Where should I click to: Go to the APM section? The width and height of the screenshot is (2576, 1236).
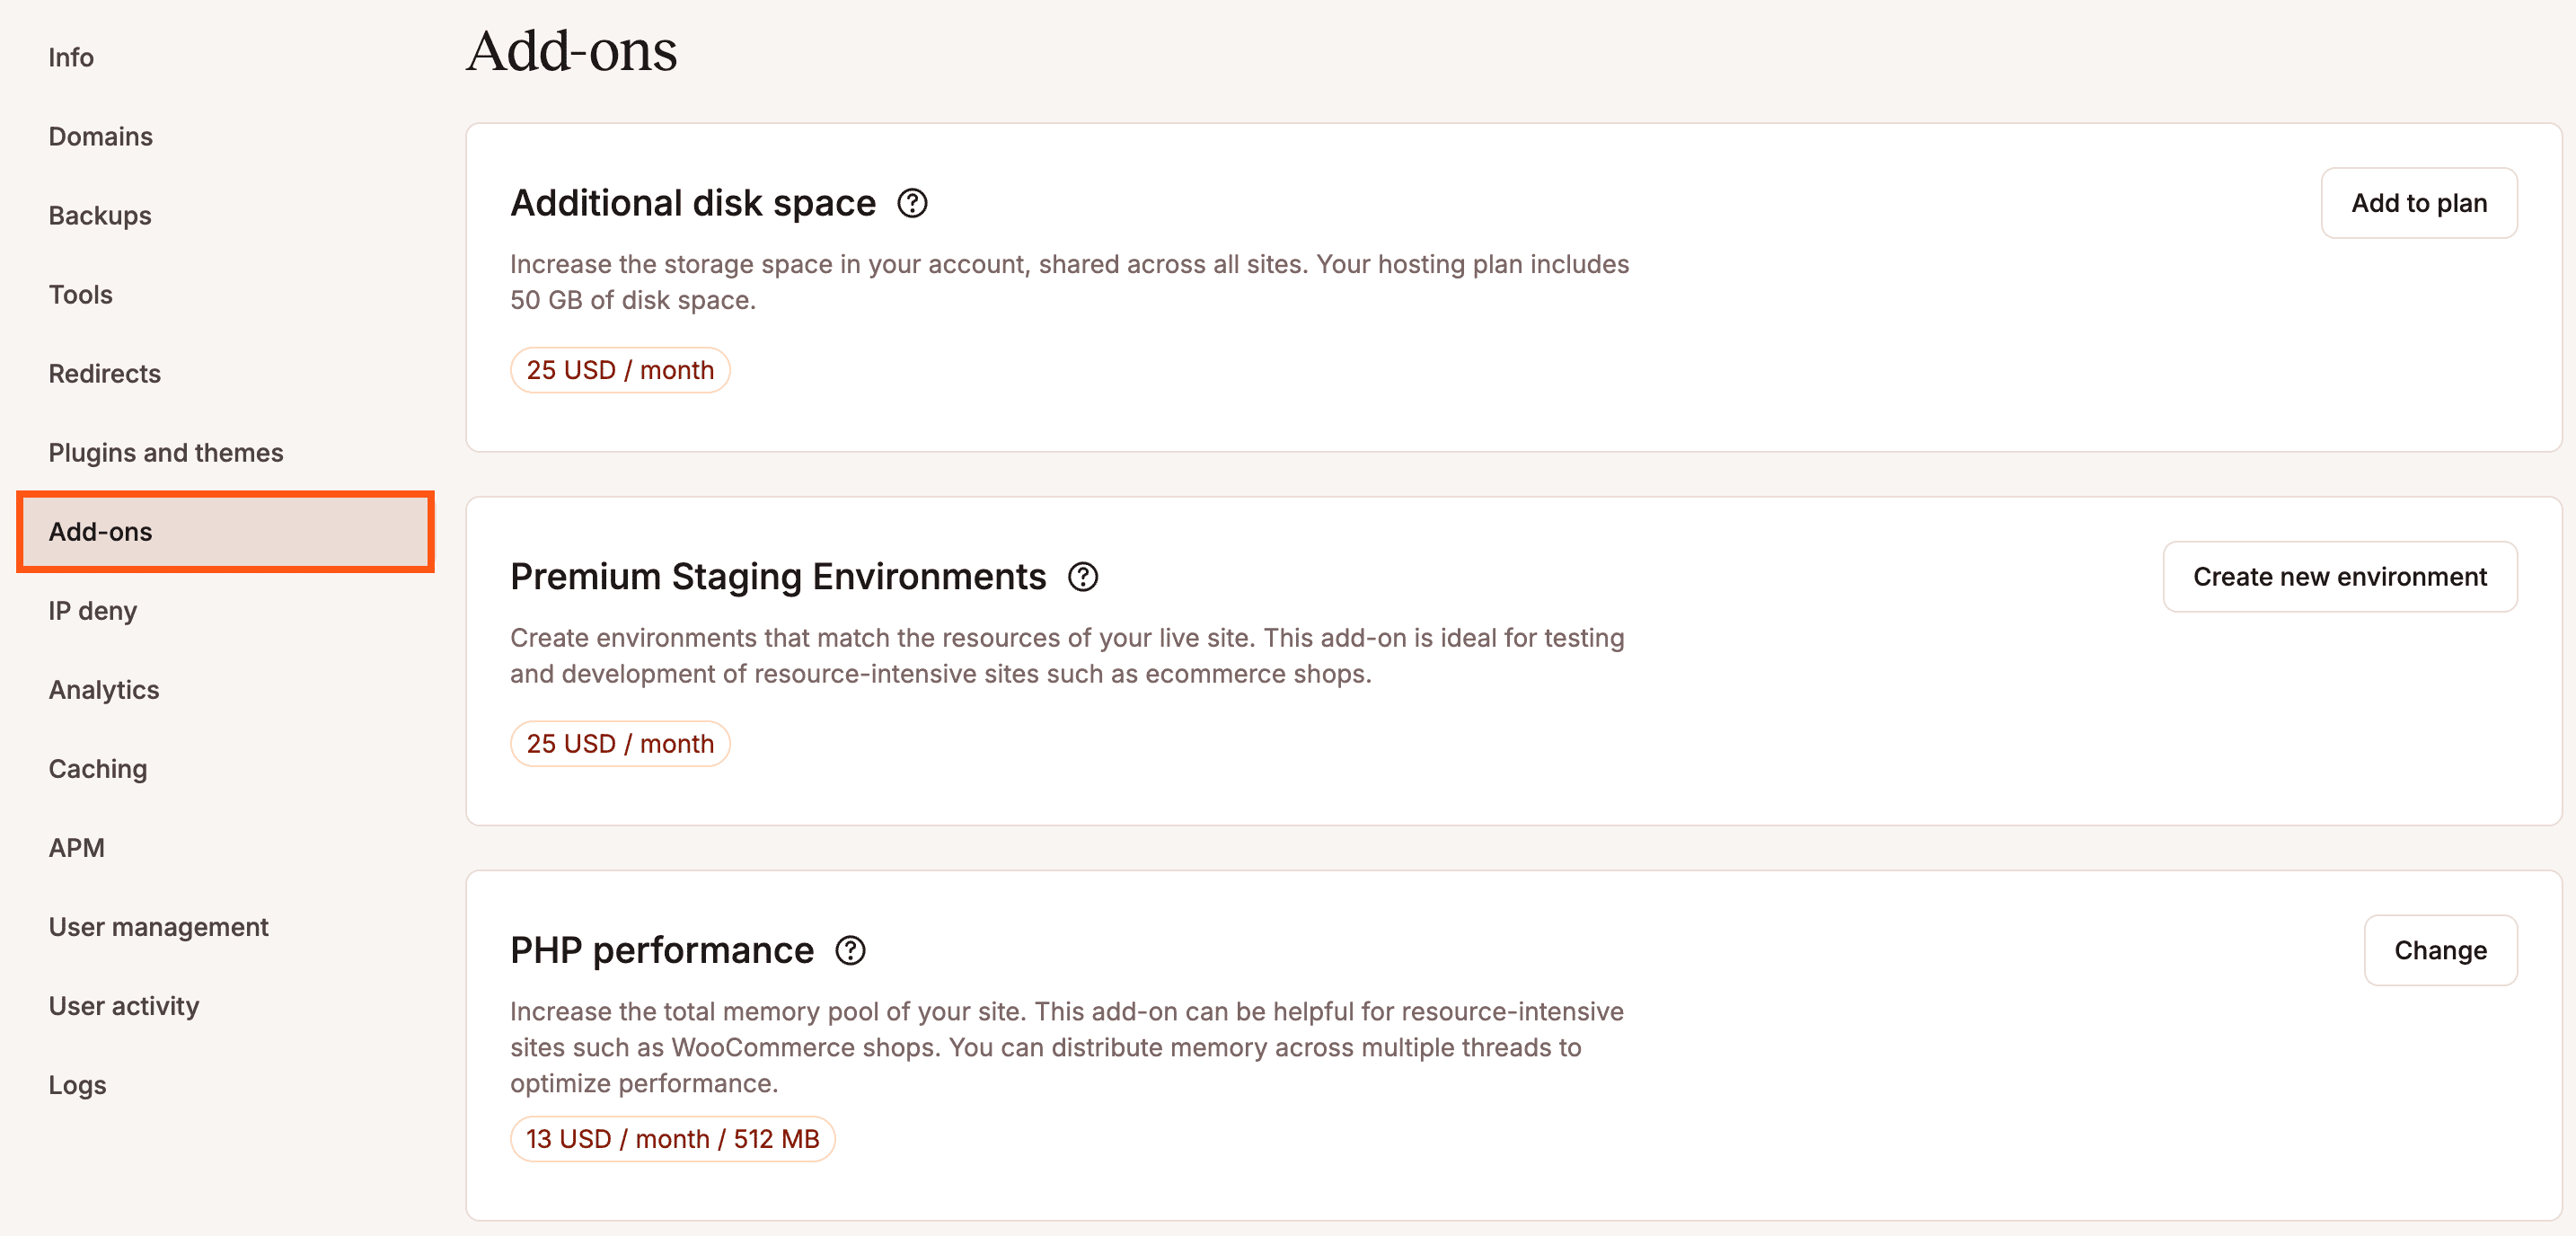pyautogui.click(x=77, y=847)
